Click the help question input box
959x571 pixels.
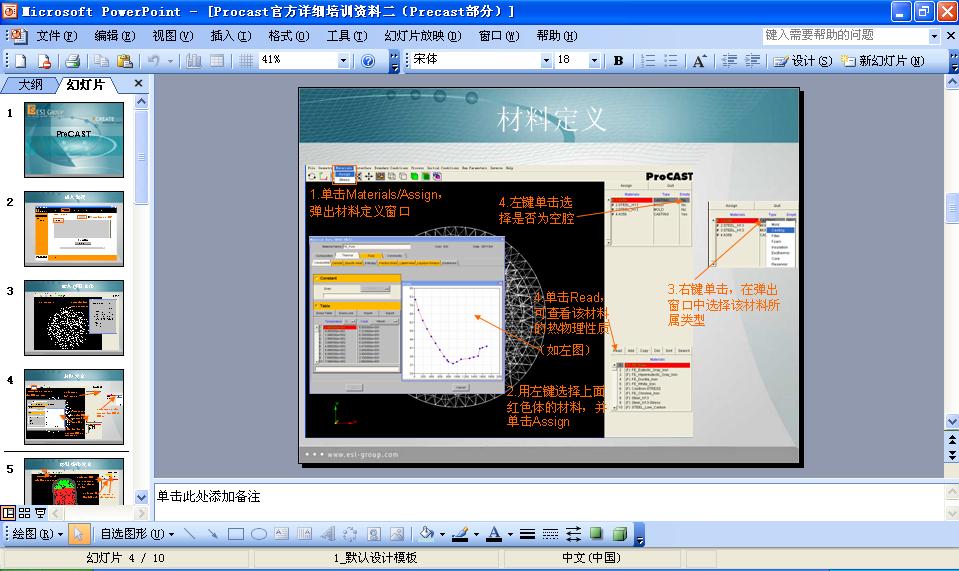845,35
